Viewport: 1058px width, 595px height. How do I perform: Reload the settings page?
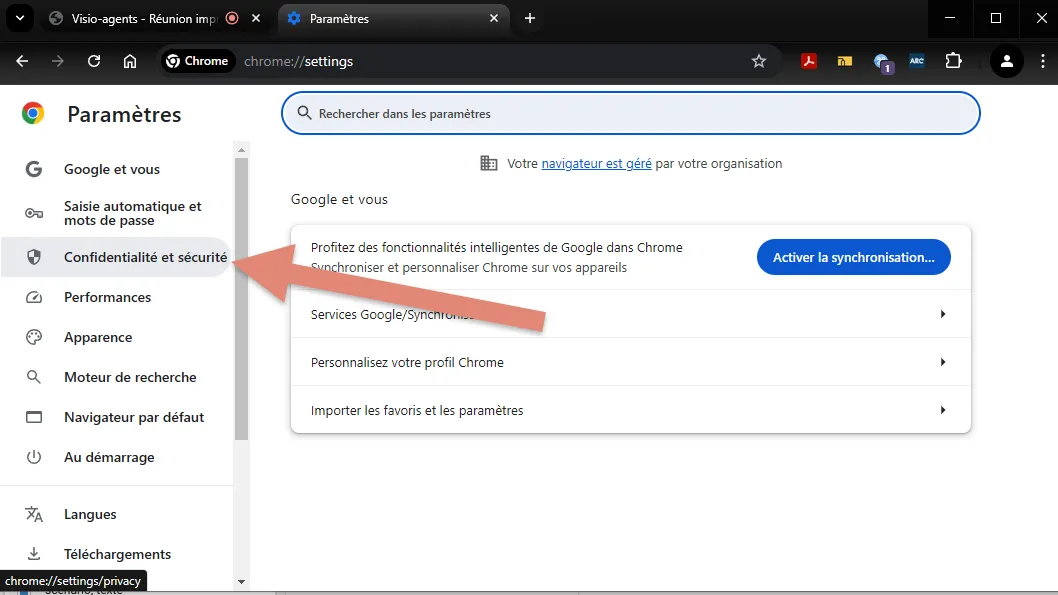94,61
